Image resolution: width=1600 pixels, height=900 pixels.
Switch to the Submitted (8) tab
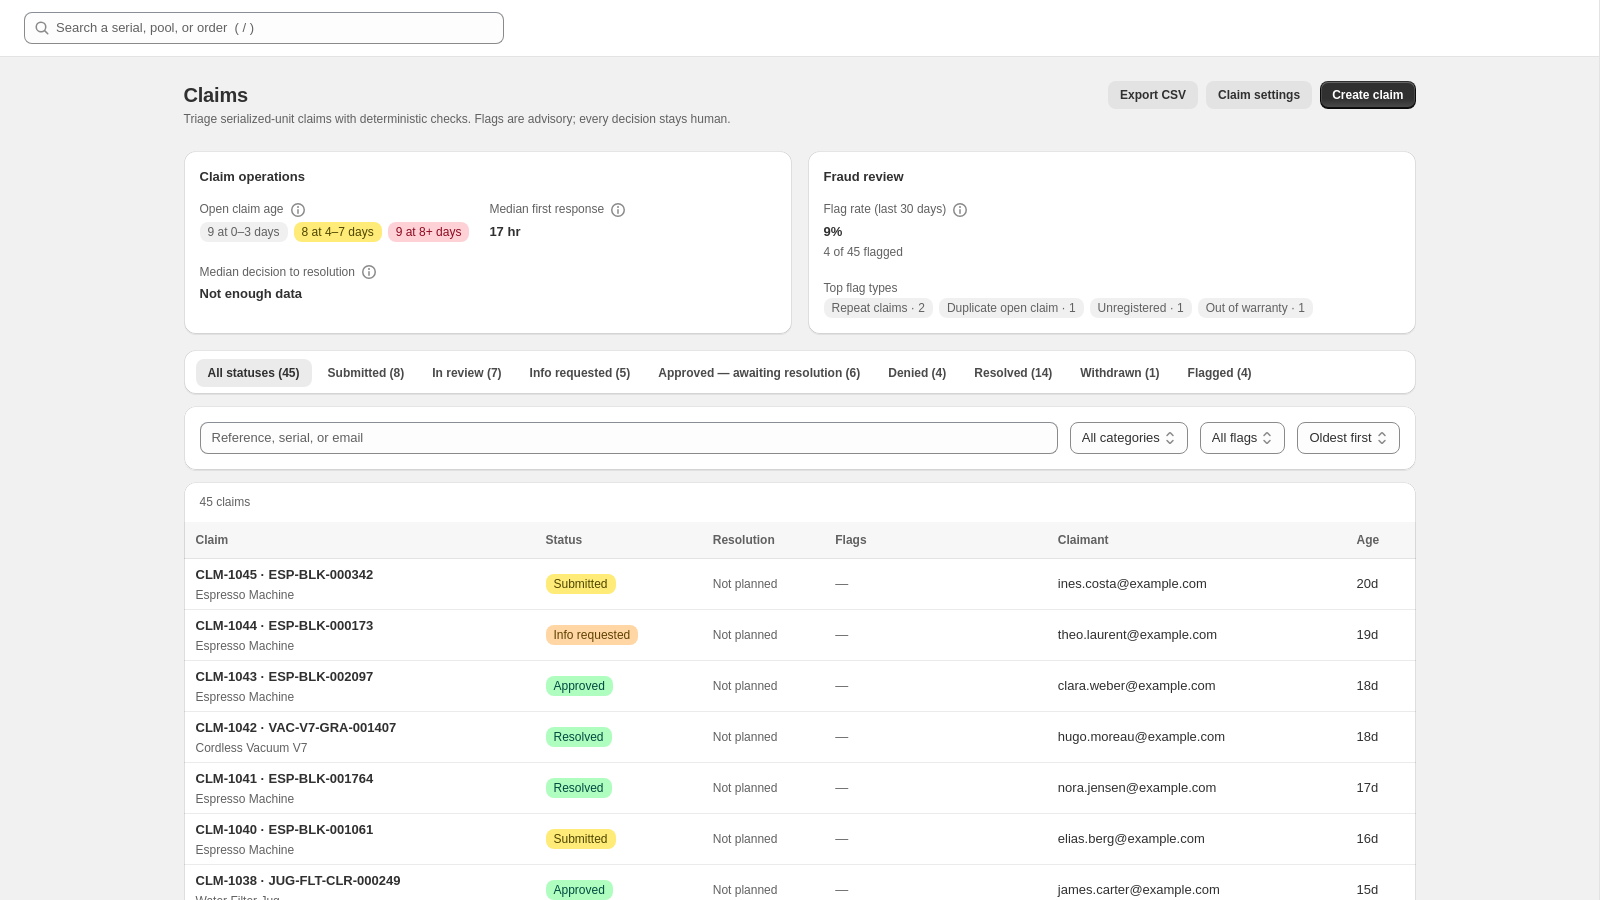366,373
